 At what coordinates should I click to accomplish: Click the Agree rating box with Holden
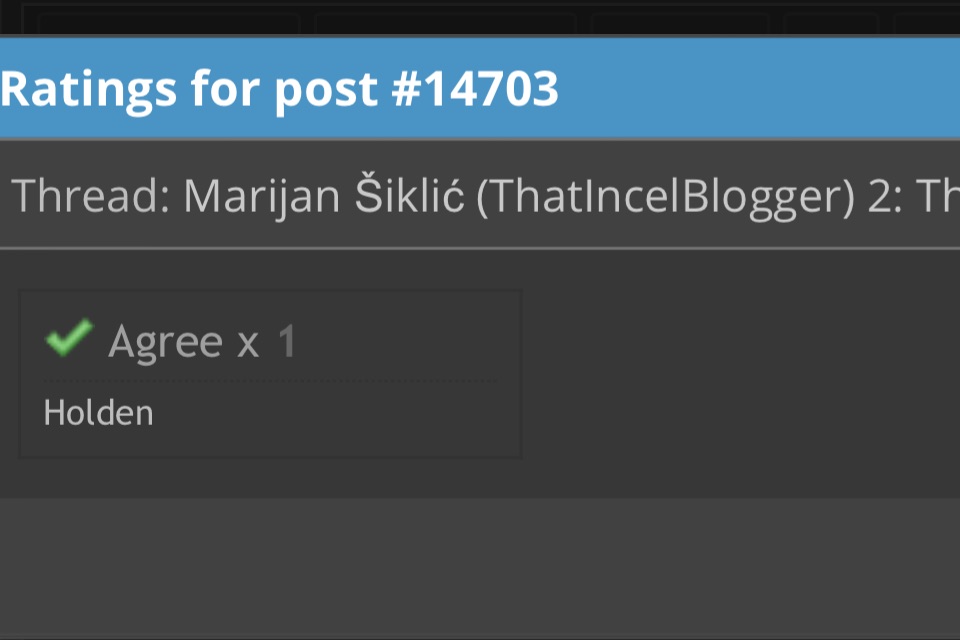point(270,374)
